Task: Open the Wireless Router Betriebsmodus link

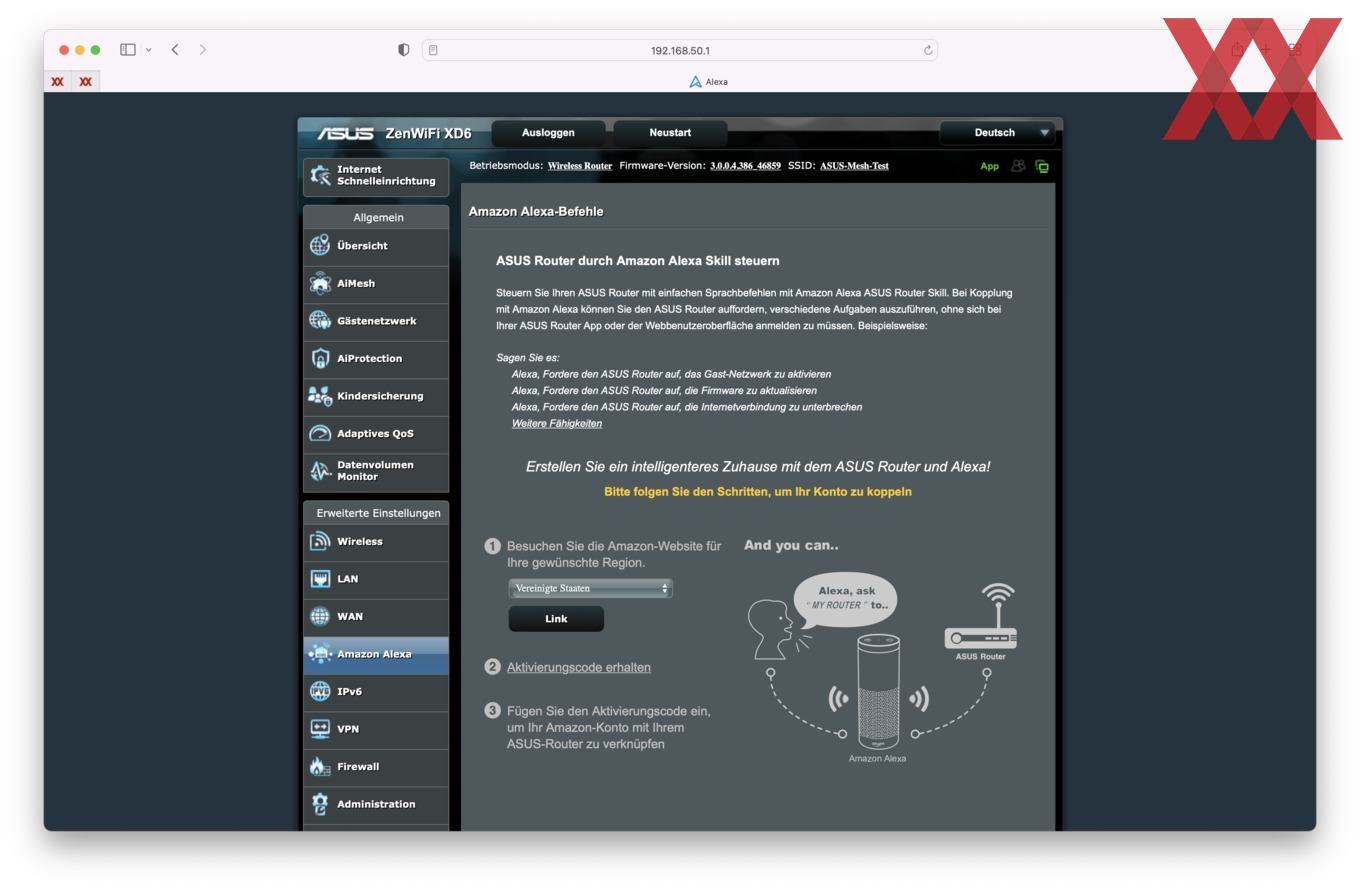Action: [x=580, y=166]
